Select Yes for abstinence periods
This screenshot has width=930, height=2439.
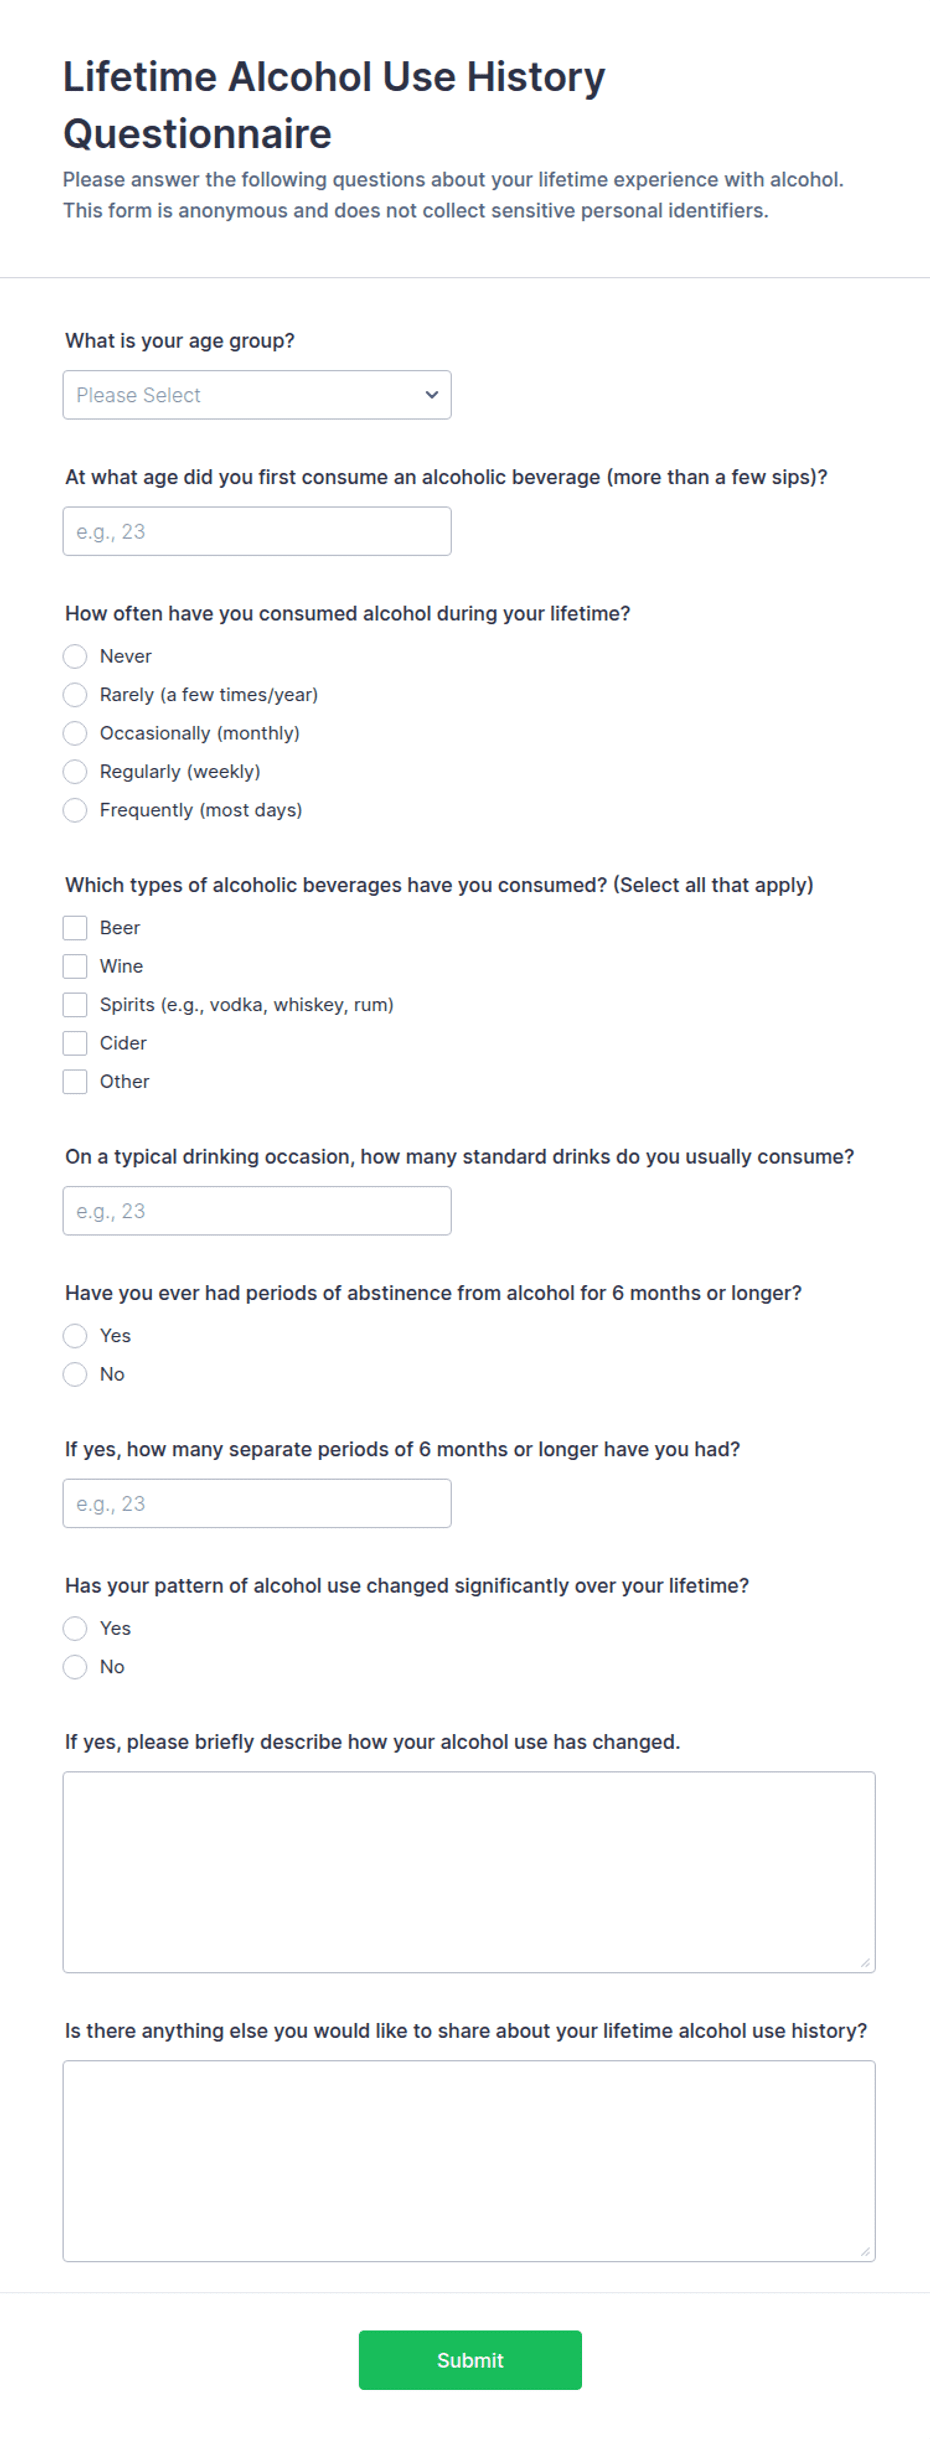click(x=75, y=1336)
